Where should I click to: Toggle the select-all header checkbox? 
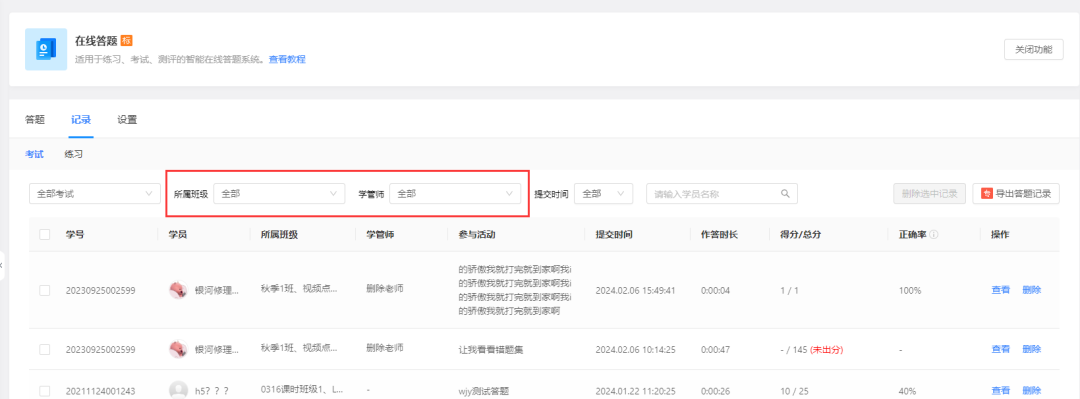point(45,235)
